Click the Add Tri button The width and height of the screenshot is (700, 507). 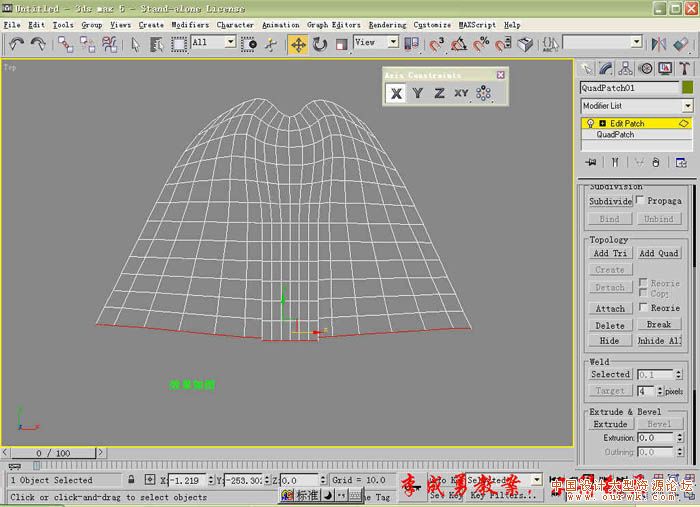pyautogui.click(x=610, y=253)
